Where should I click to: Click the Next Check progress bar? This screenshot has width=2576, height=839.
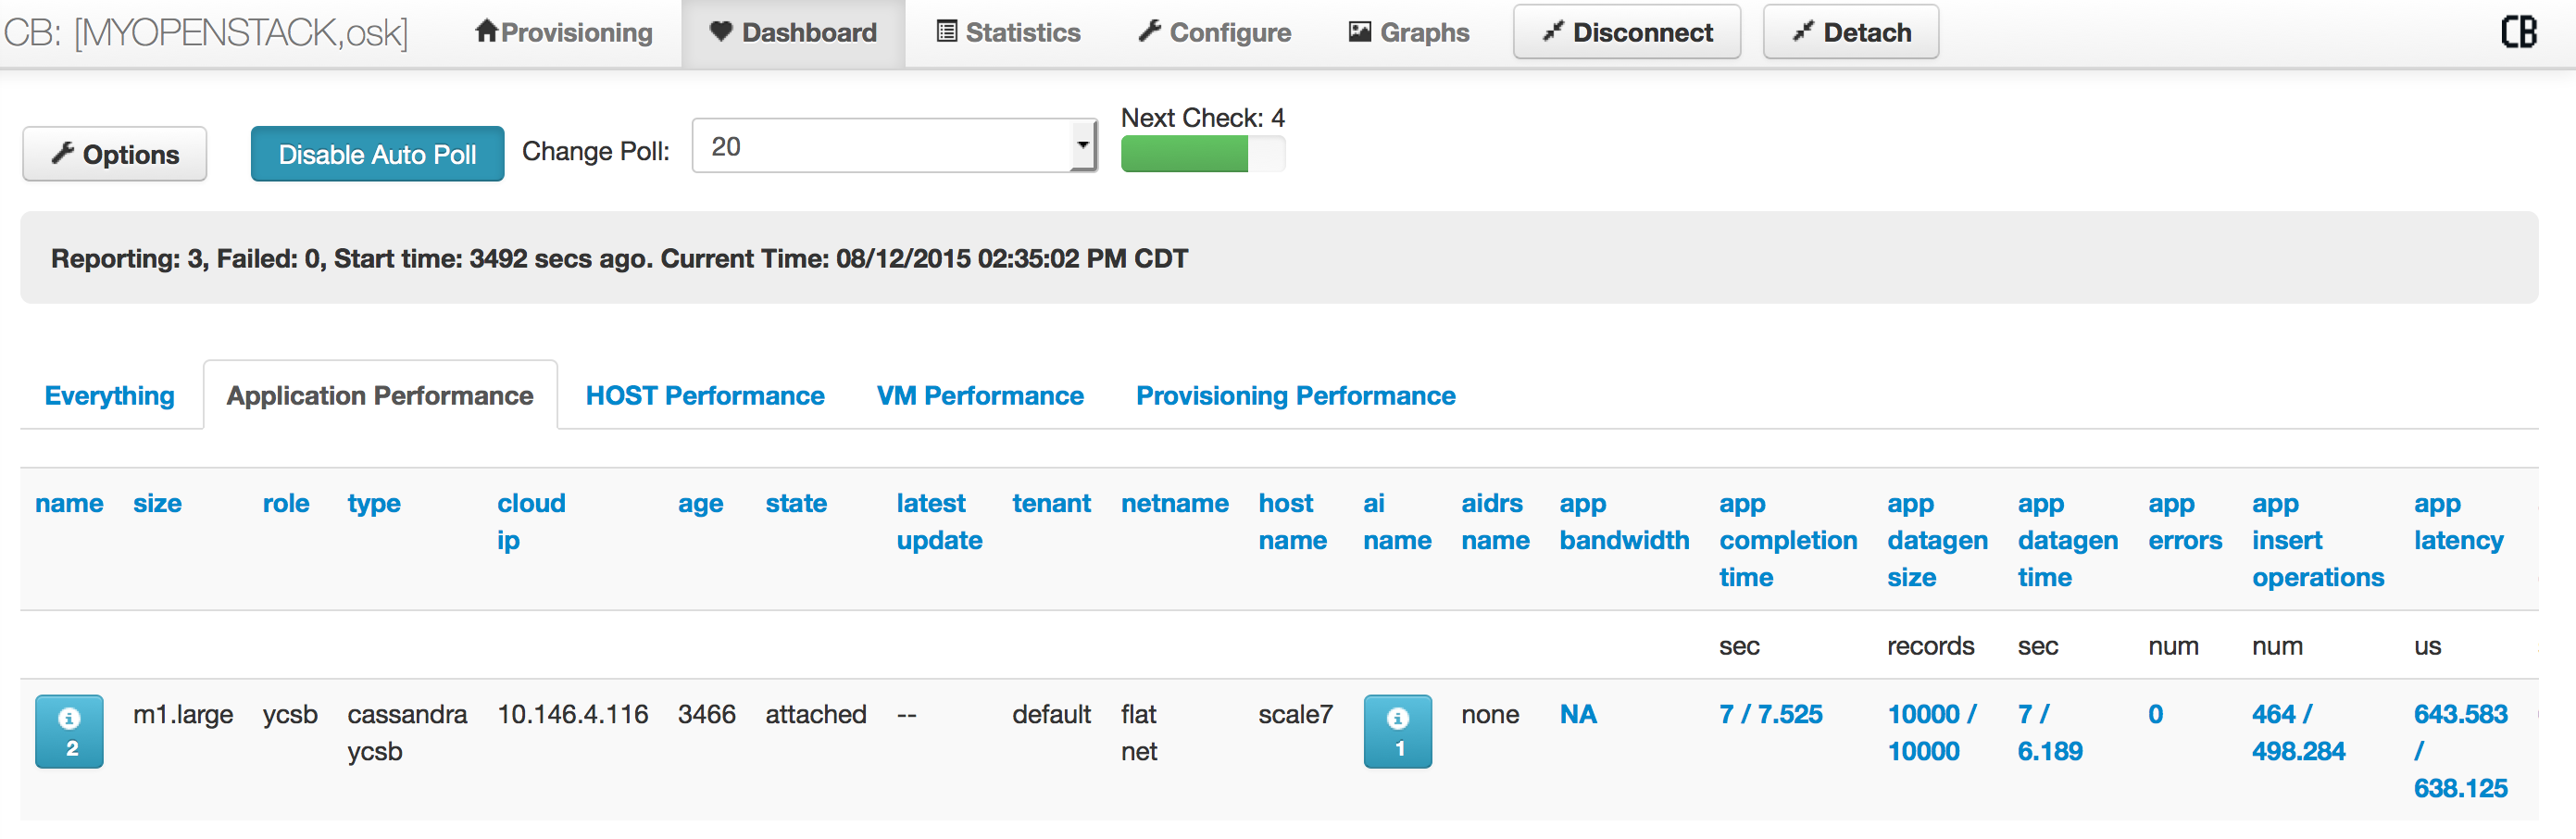pos(1202,154)
